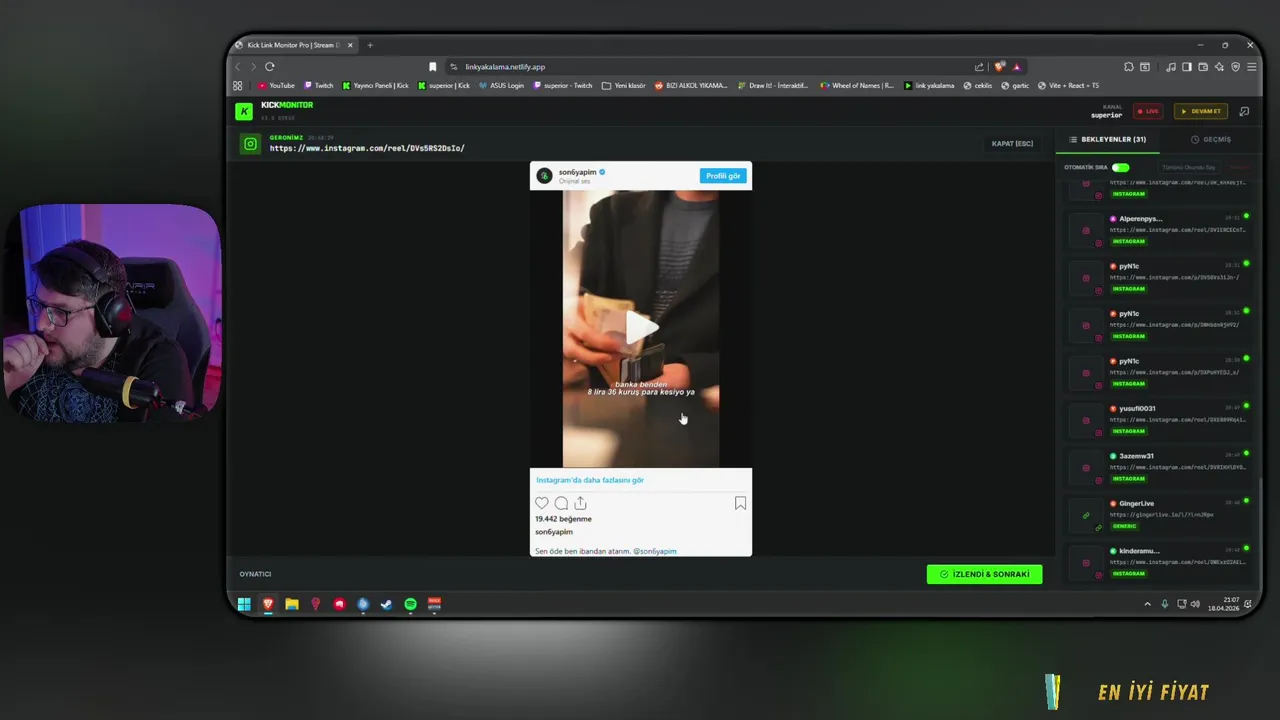Screen dimensions: 1280x720
Task: Select 3azemw31 queue entry
Action: [1159, 467]
